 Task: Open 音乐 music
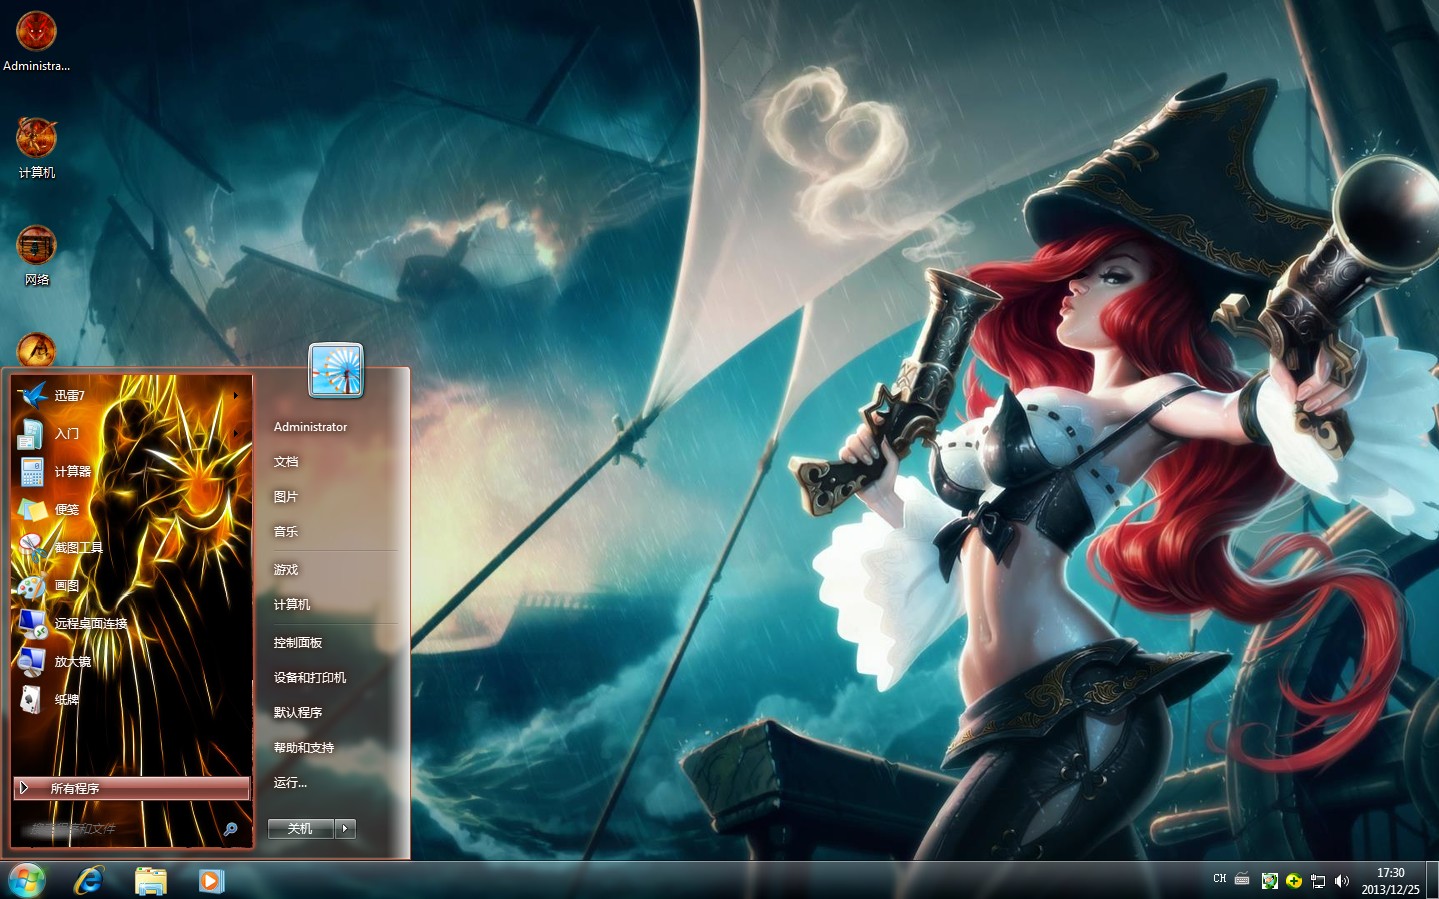286,532
